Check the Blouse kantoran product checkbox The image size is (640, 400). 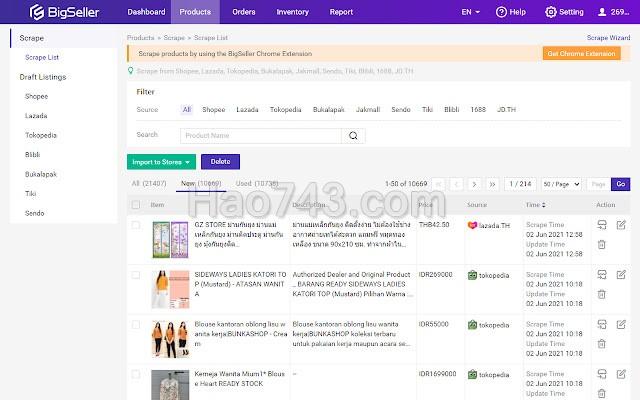tap(136, 324)
